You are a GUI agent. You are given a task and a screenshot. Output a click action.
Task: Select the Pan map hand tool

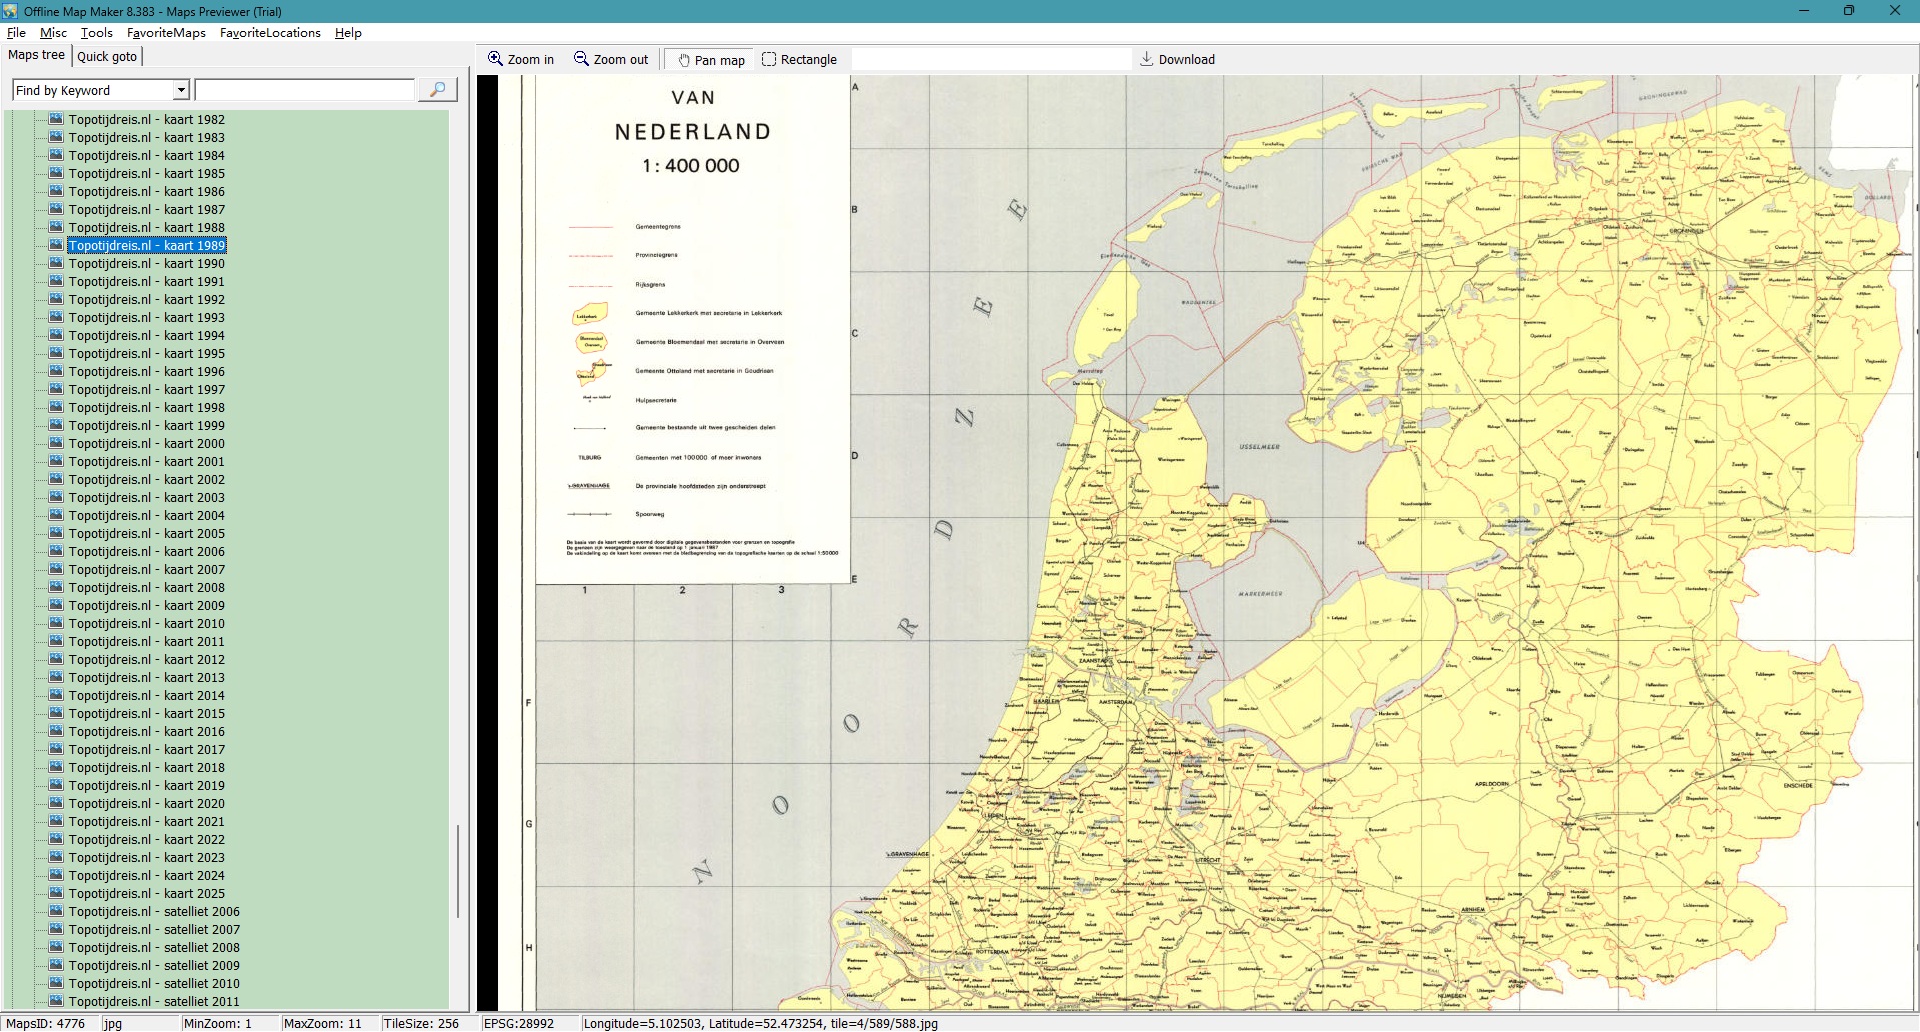(684, 60)
